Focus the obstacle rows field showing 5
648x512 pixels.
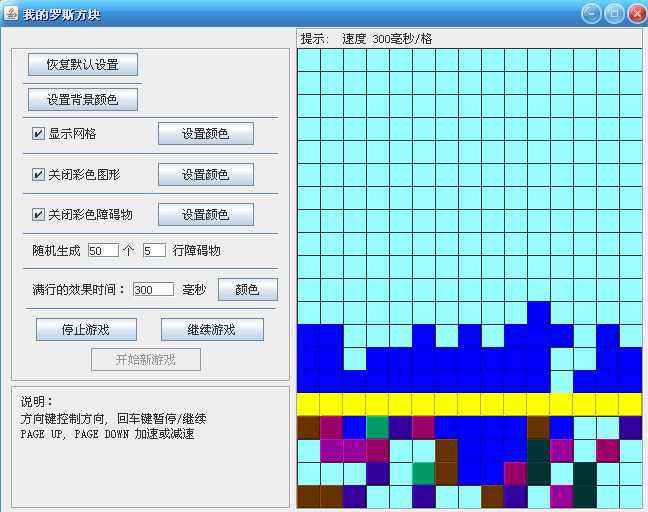[x=154, y=250]
